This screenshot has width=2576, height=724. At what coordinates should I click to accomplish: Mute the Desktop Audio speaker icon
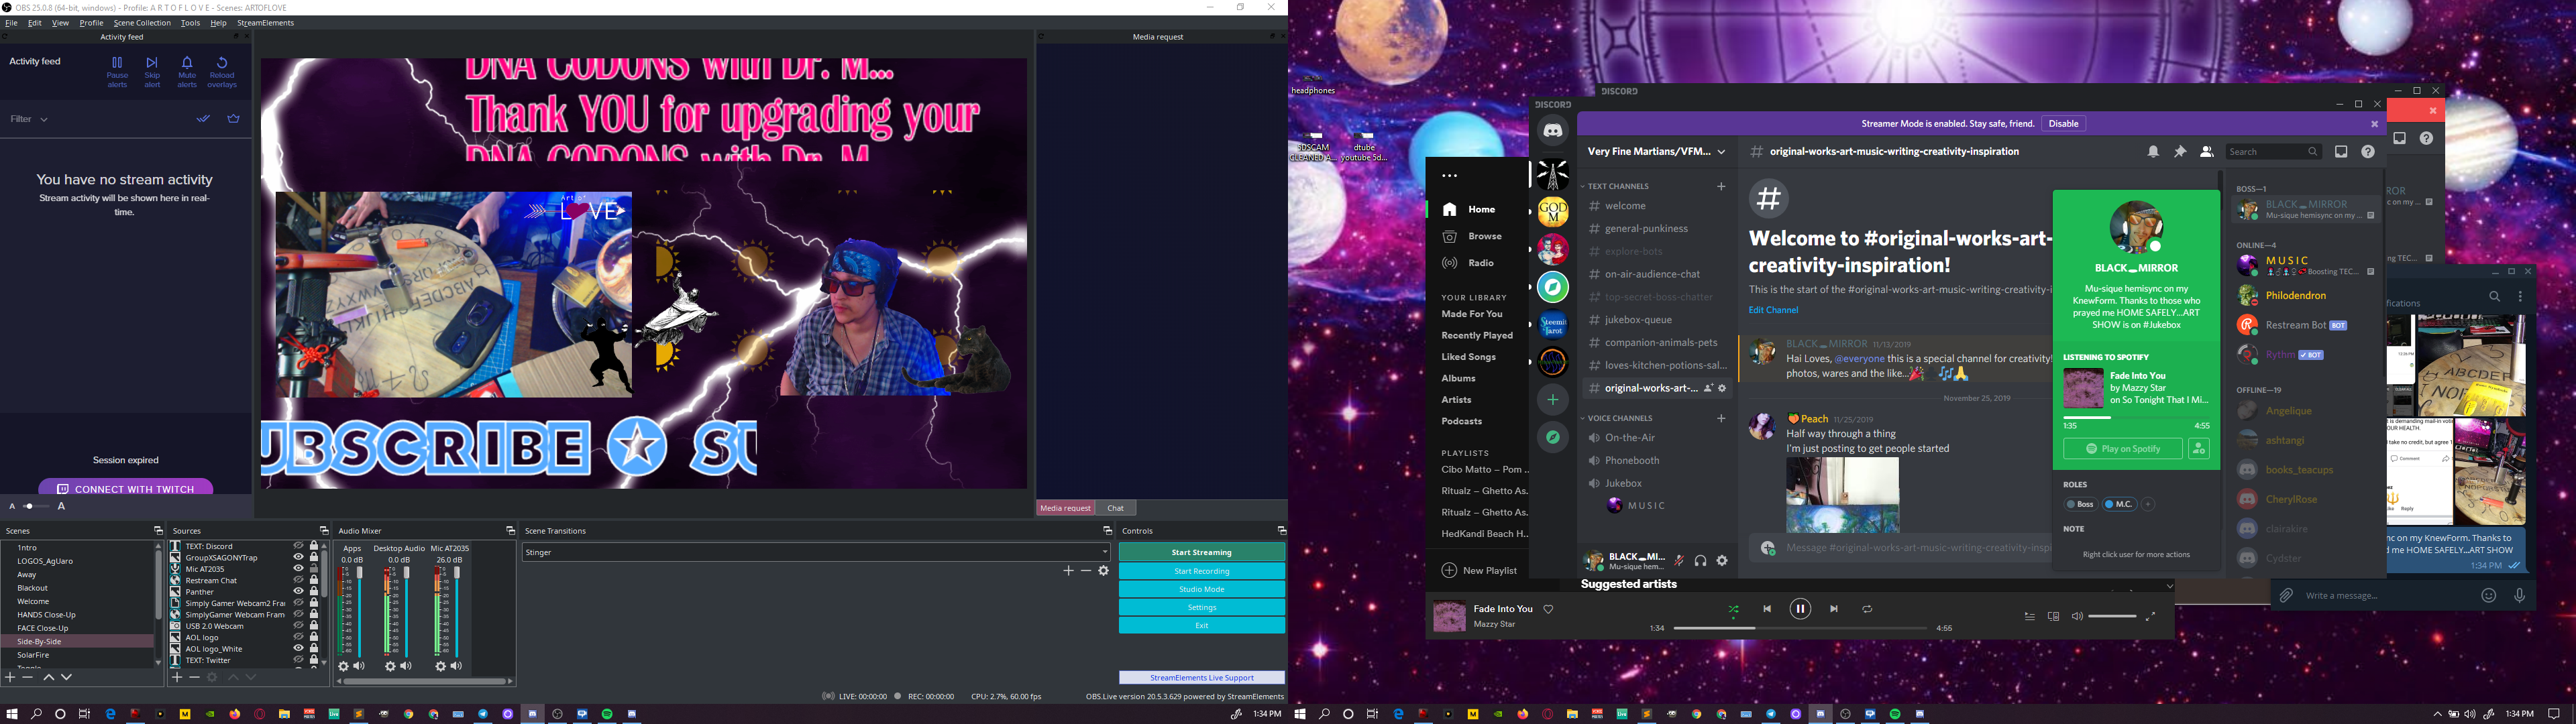406,666
